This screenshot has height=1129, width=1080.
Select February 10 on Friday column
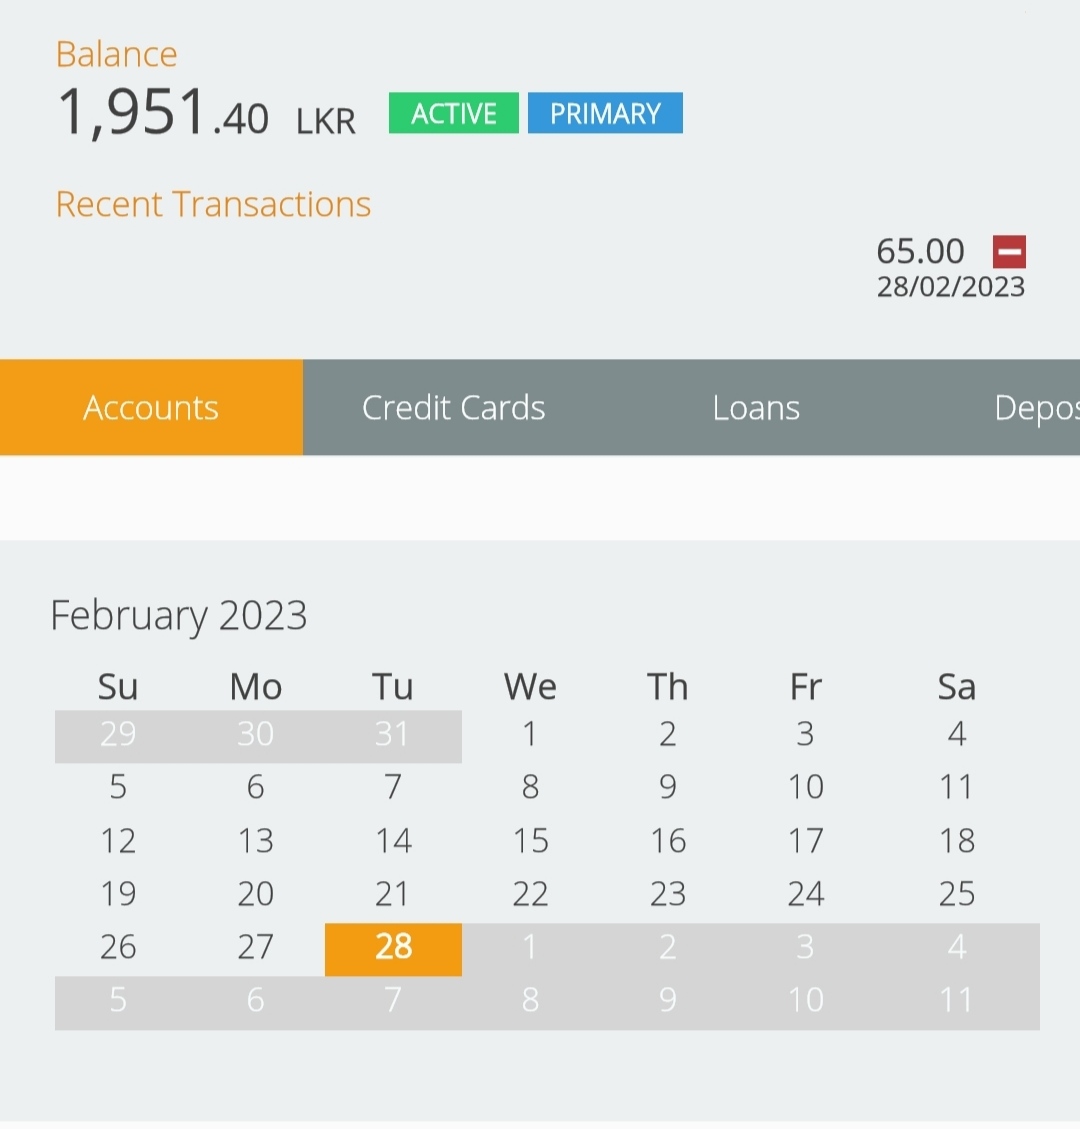806,787
